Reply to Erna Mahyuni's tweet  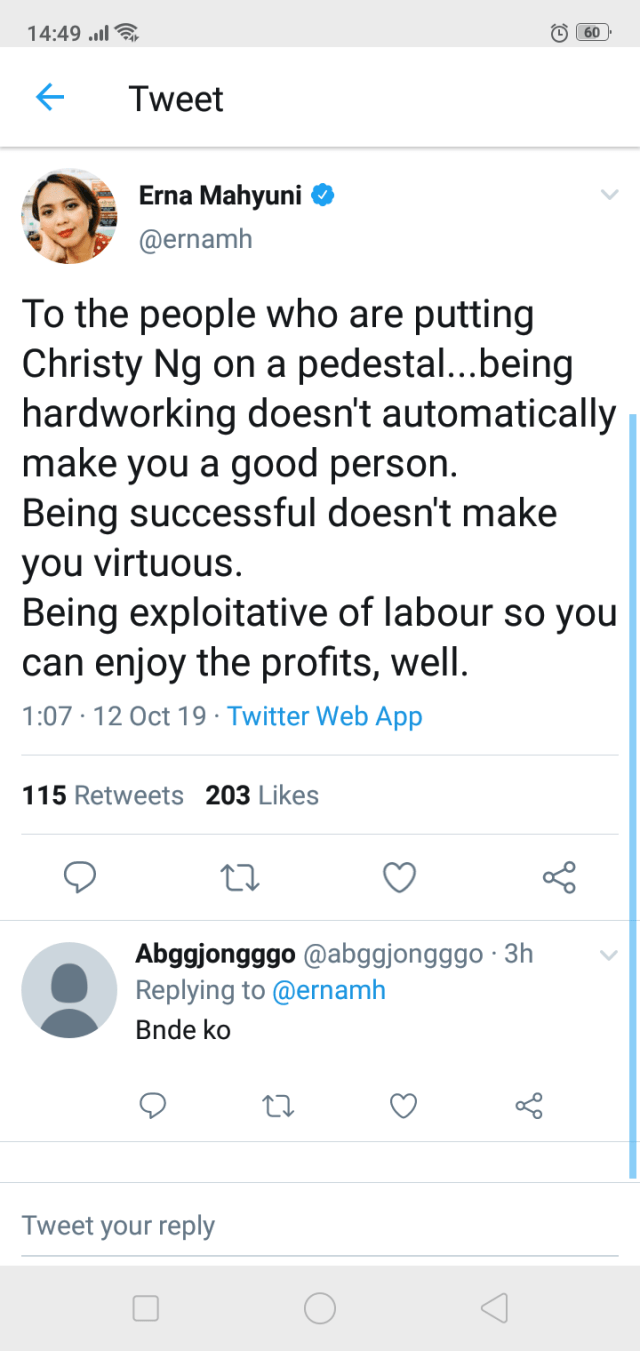pyautogui.click(x=80, y=878)
